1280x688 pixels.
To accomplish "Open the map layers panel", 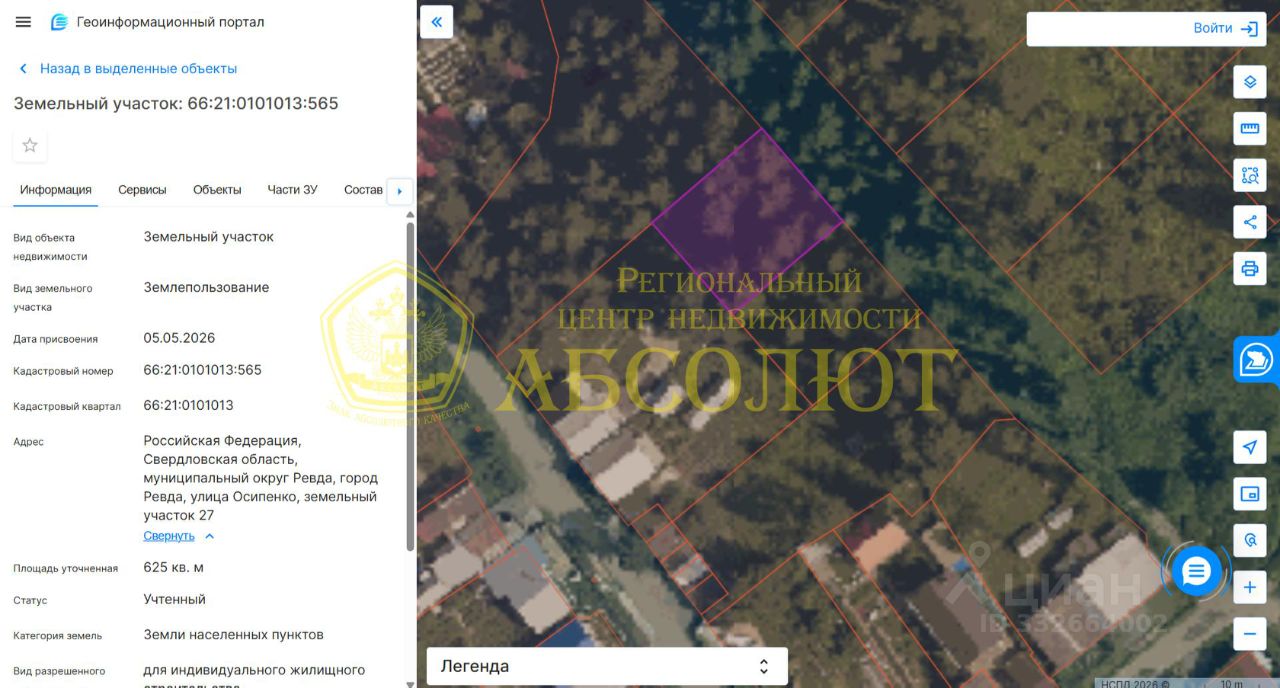I will point(1250,82).
